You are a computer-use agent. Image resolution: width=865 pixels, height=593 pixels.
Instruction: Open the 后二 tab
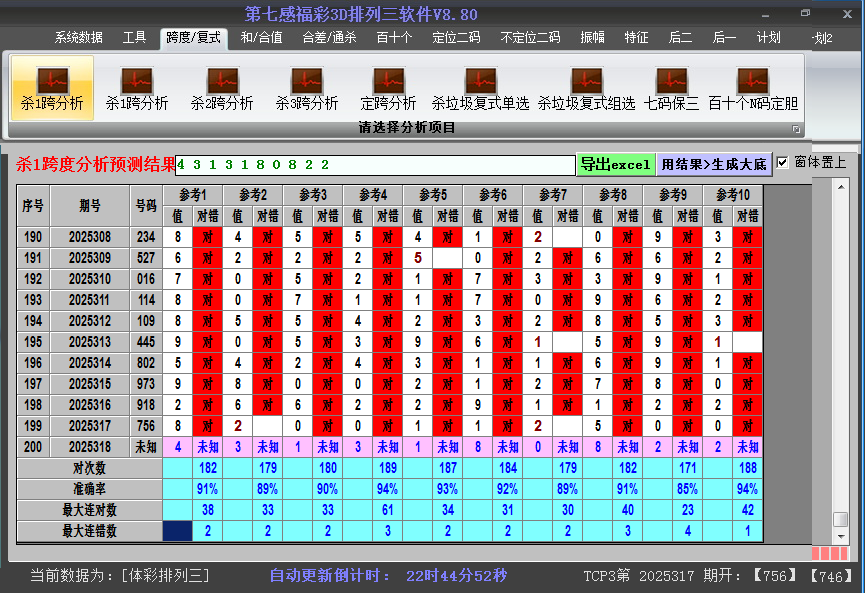pyautogui.click(x=680, y=38)
